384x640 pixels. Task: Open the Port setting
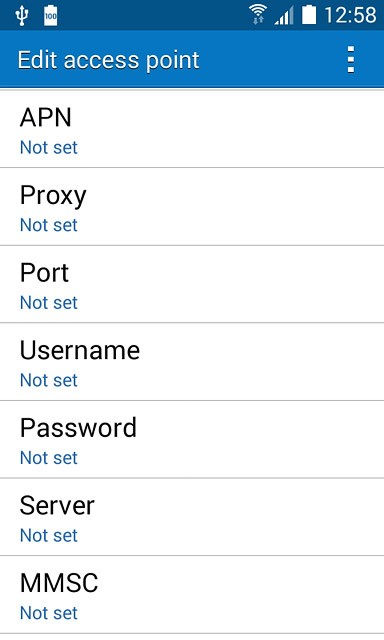tap(192, 284)
